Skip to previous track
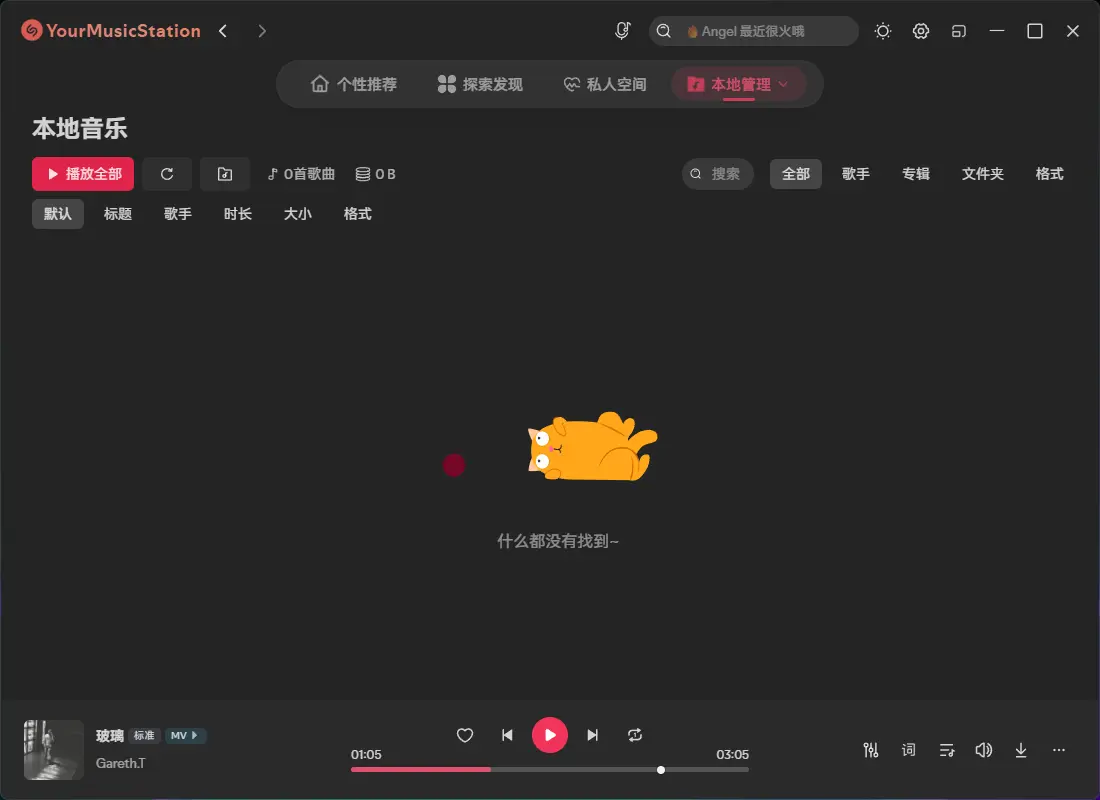The width and height of the screenshot is (1100, 800). (x=507, y=735)
